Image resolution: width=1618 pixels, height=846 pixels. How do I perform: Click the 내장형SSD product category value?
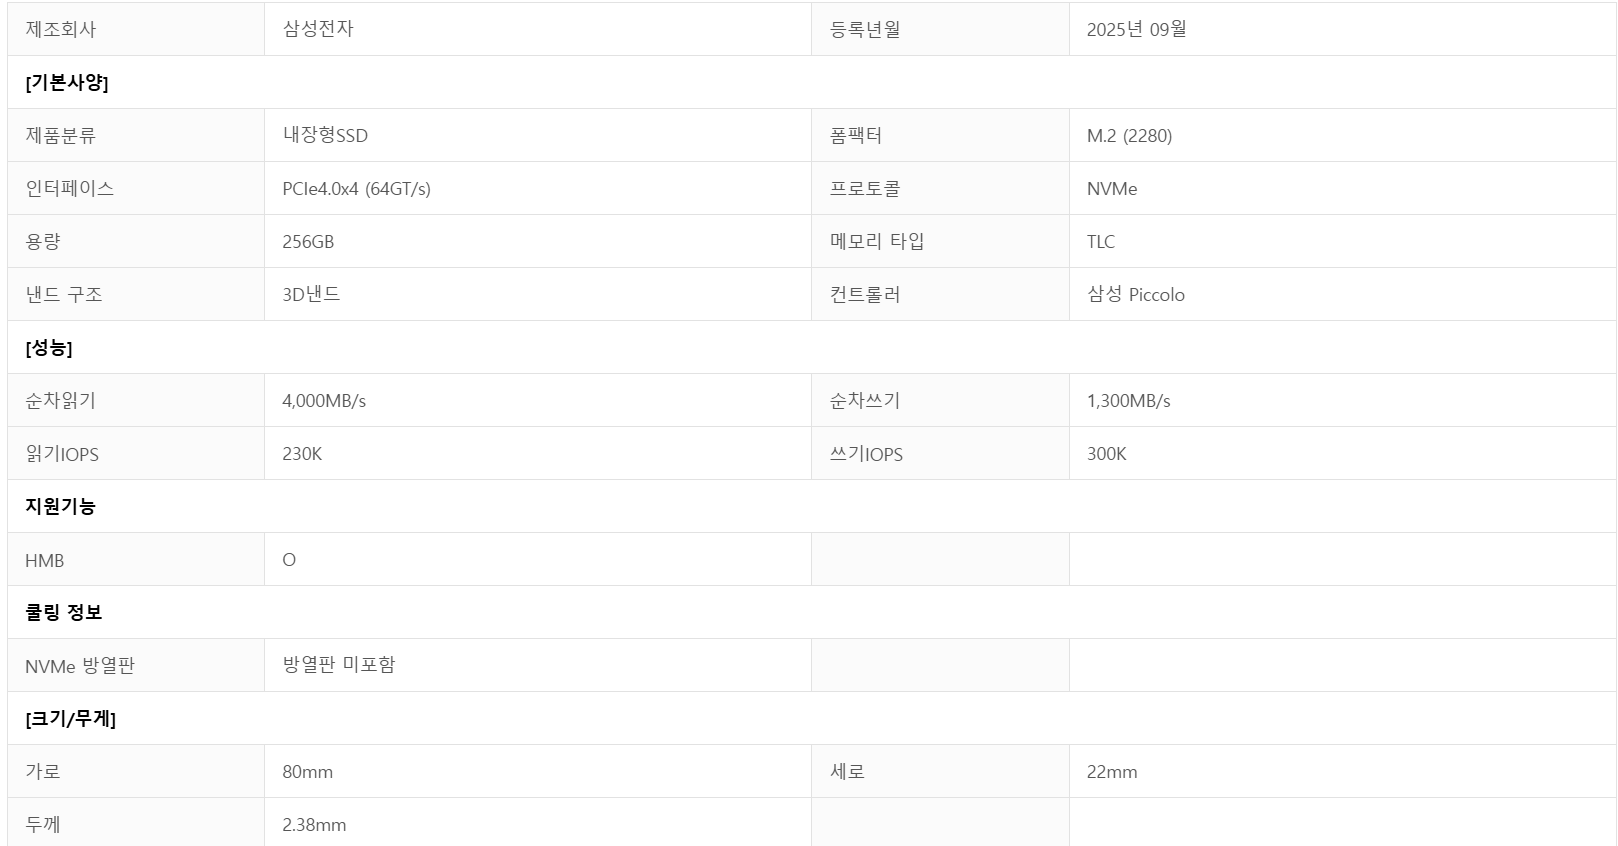click(325, 136)
